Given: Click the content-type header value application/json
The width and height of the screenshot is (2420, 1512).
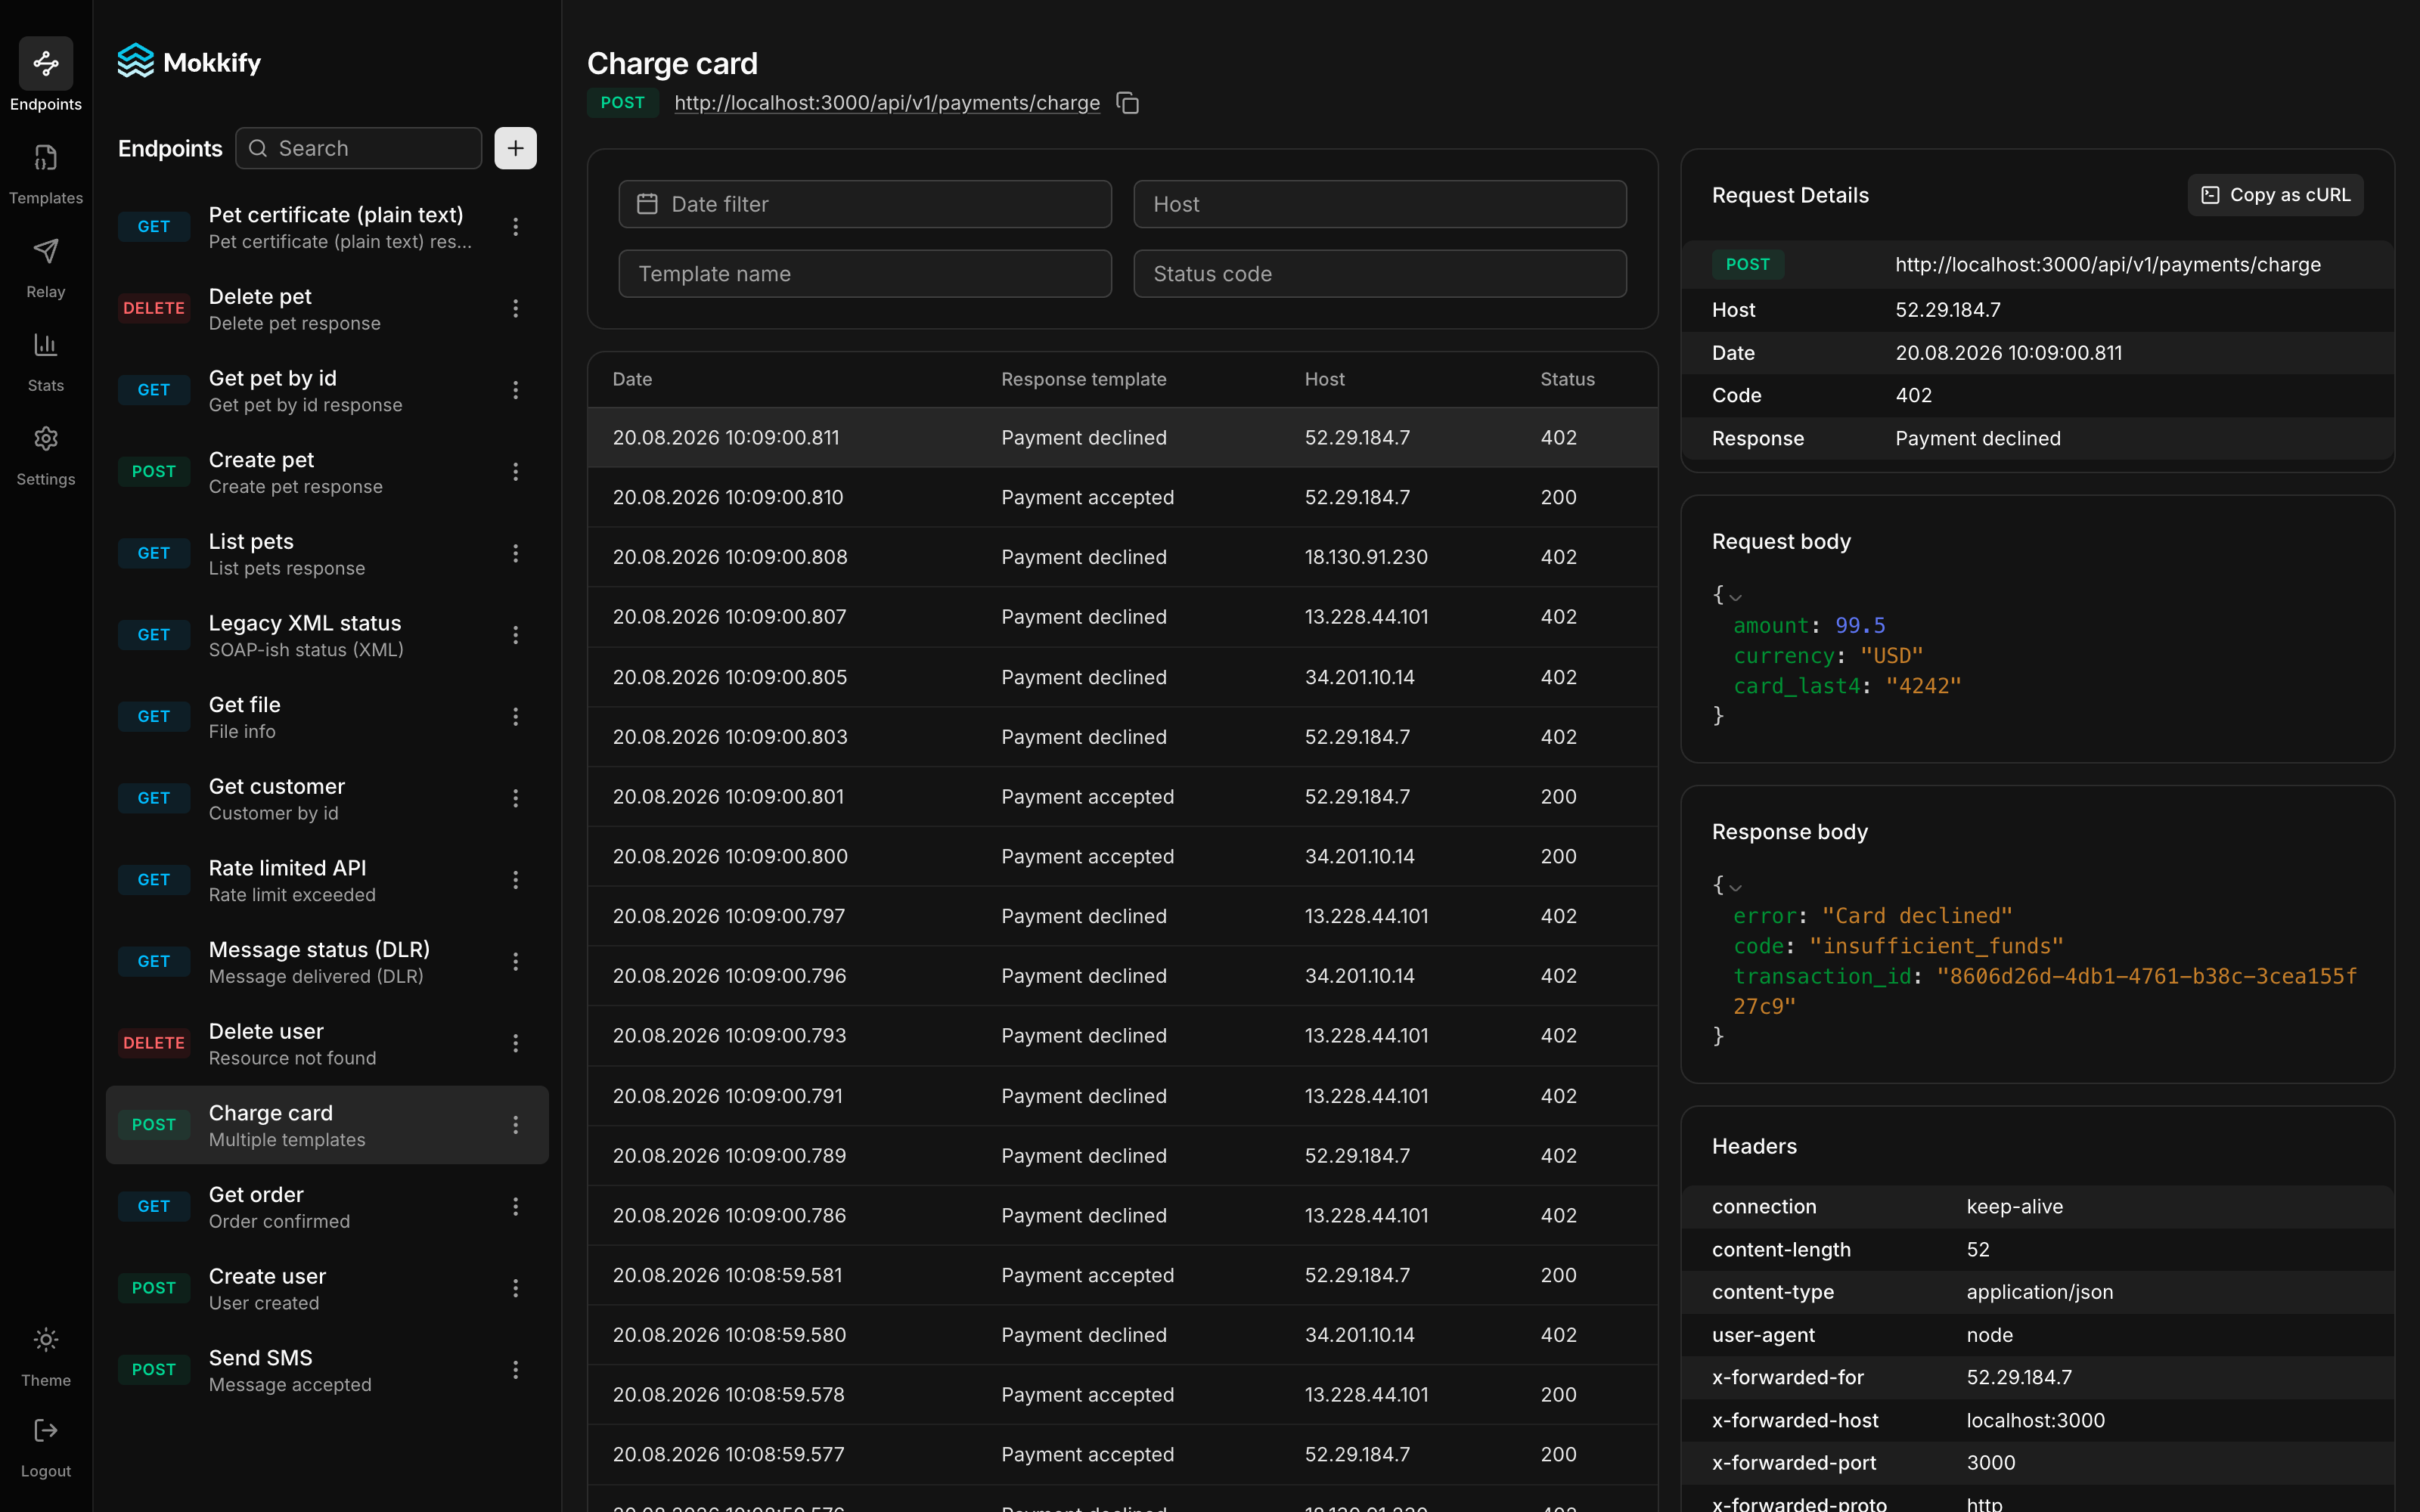Looking at the screenshot, I should [2039, 1292].
